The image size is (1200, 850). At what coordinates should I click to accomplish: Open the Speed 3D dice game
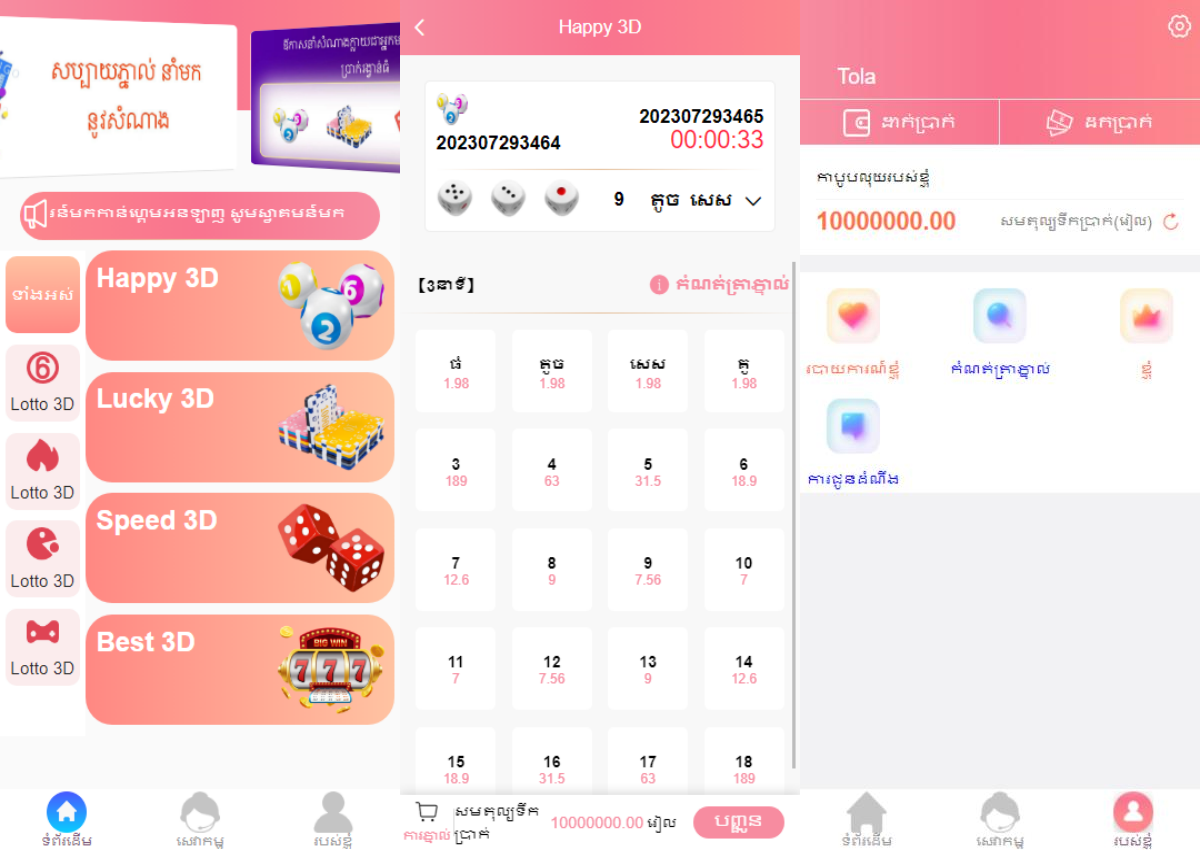pos(240,548)
